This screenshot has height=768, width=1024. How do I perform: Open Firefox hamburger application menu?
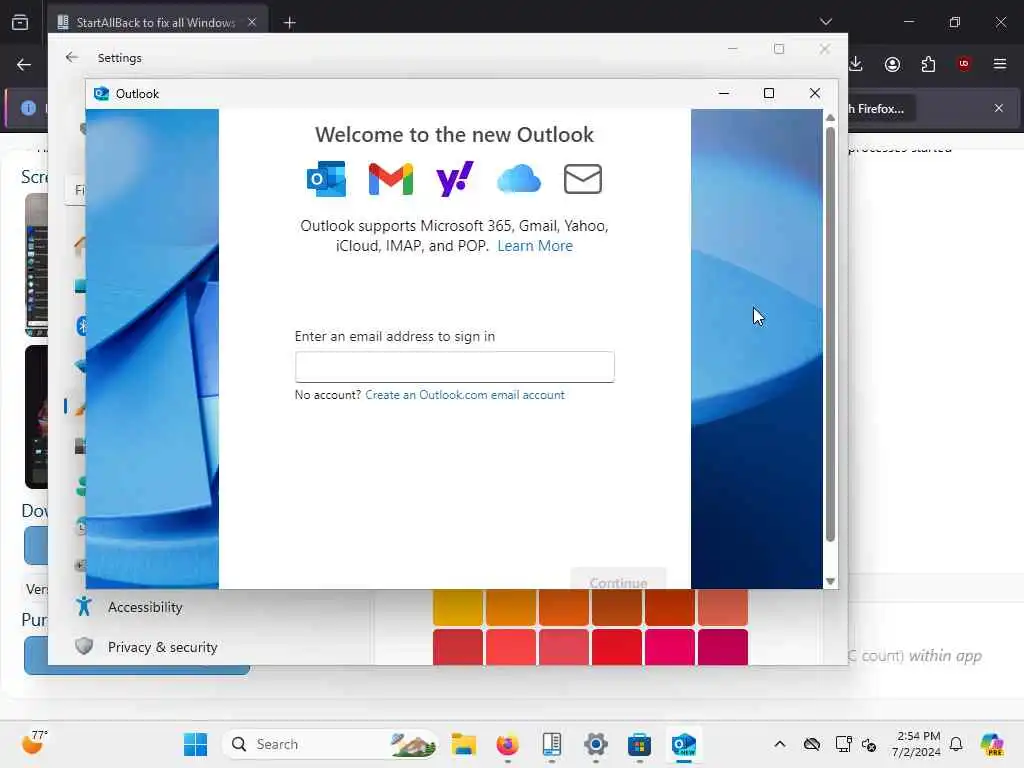1000,64
